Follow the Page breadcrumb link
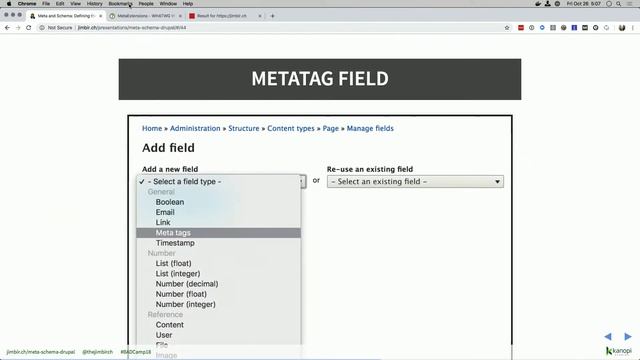Screen dimensions: 640x360 click(x=331, y=128)
